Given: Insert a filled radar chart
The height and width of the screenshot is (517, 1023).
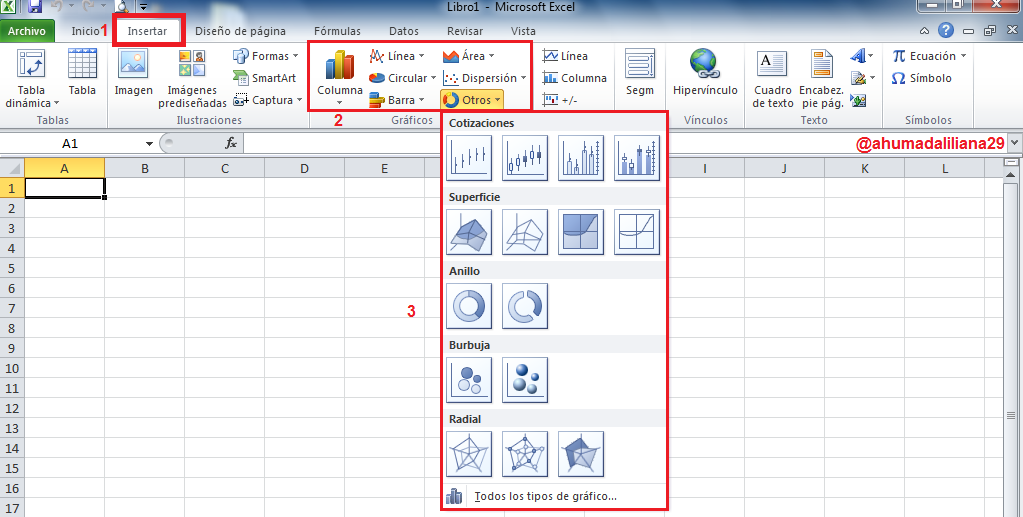Looking at the screenshot, I should pyautogui.click(x=581, y=454).
